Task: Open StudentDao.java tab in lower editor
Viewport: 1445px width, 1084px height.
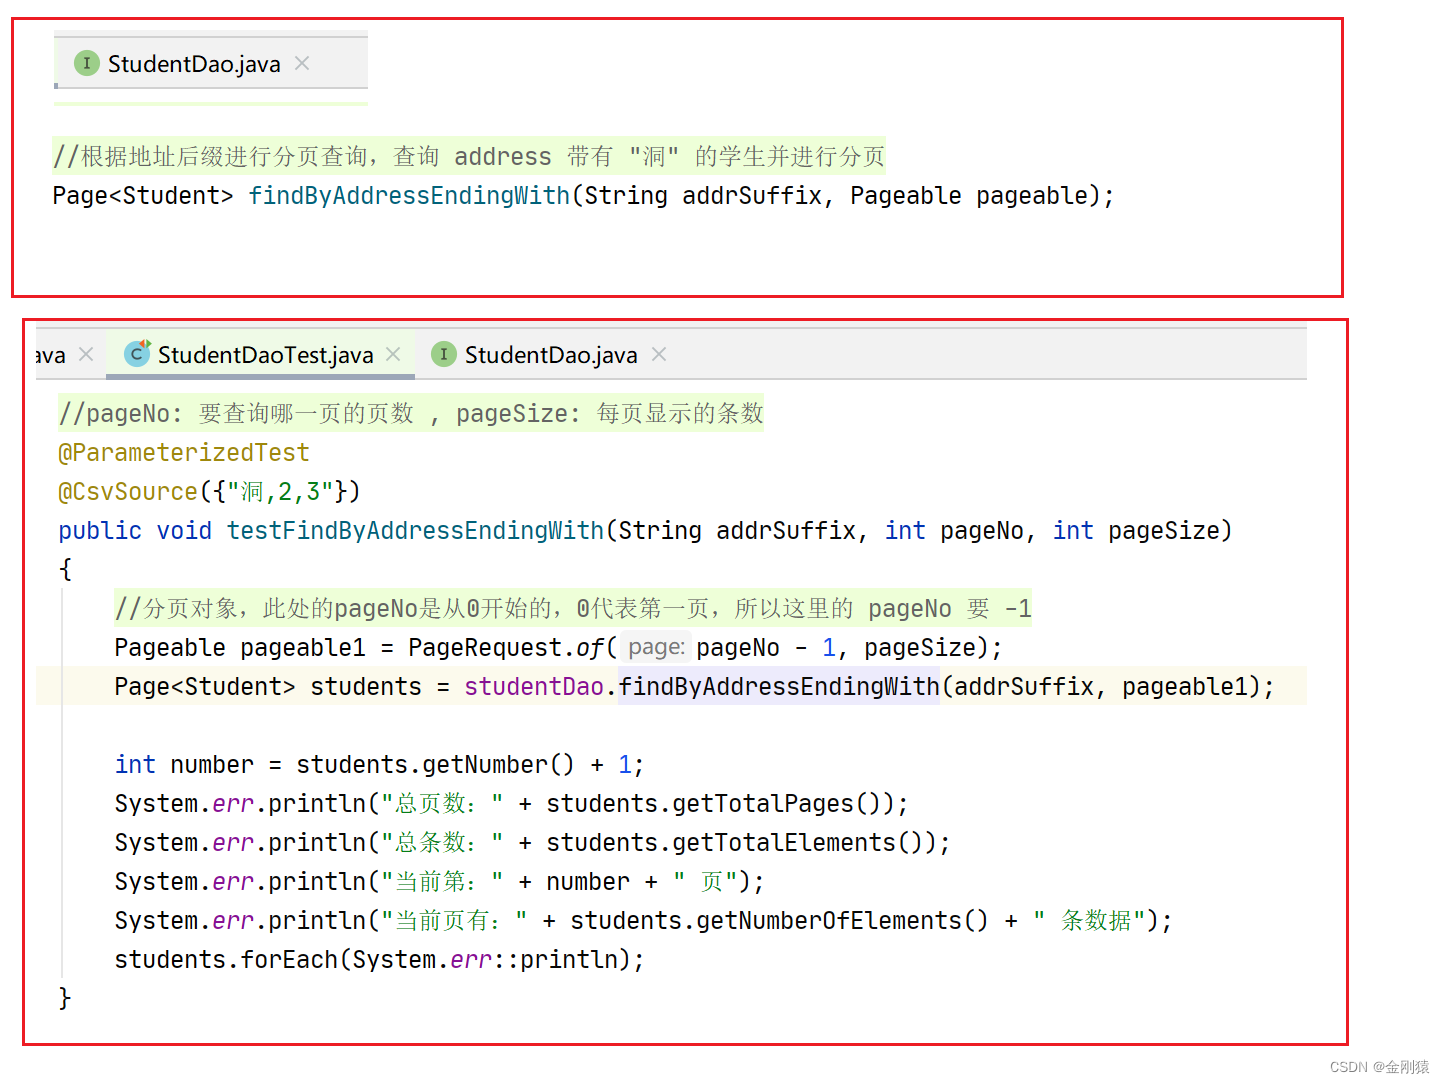Action: (x=551, y=355)
